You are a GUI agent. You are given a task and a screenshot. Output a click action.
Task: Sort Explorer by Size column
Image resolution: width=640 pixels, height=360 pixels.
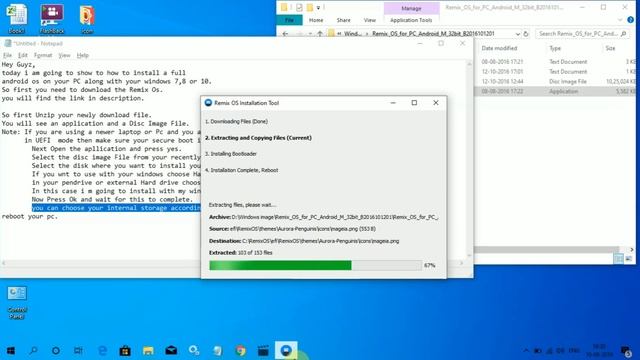(x=610, y=48)
